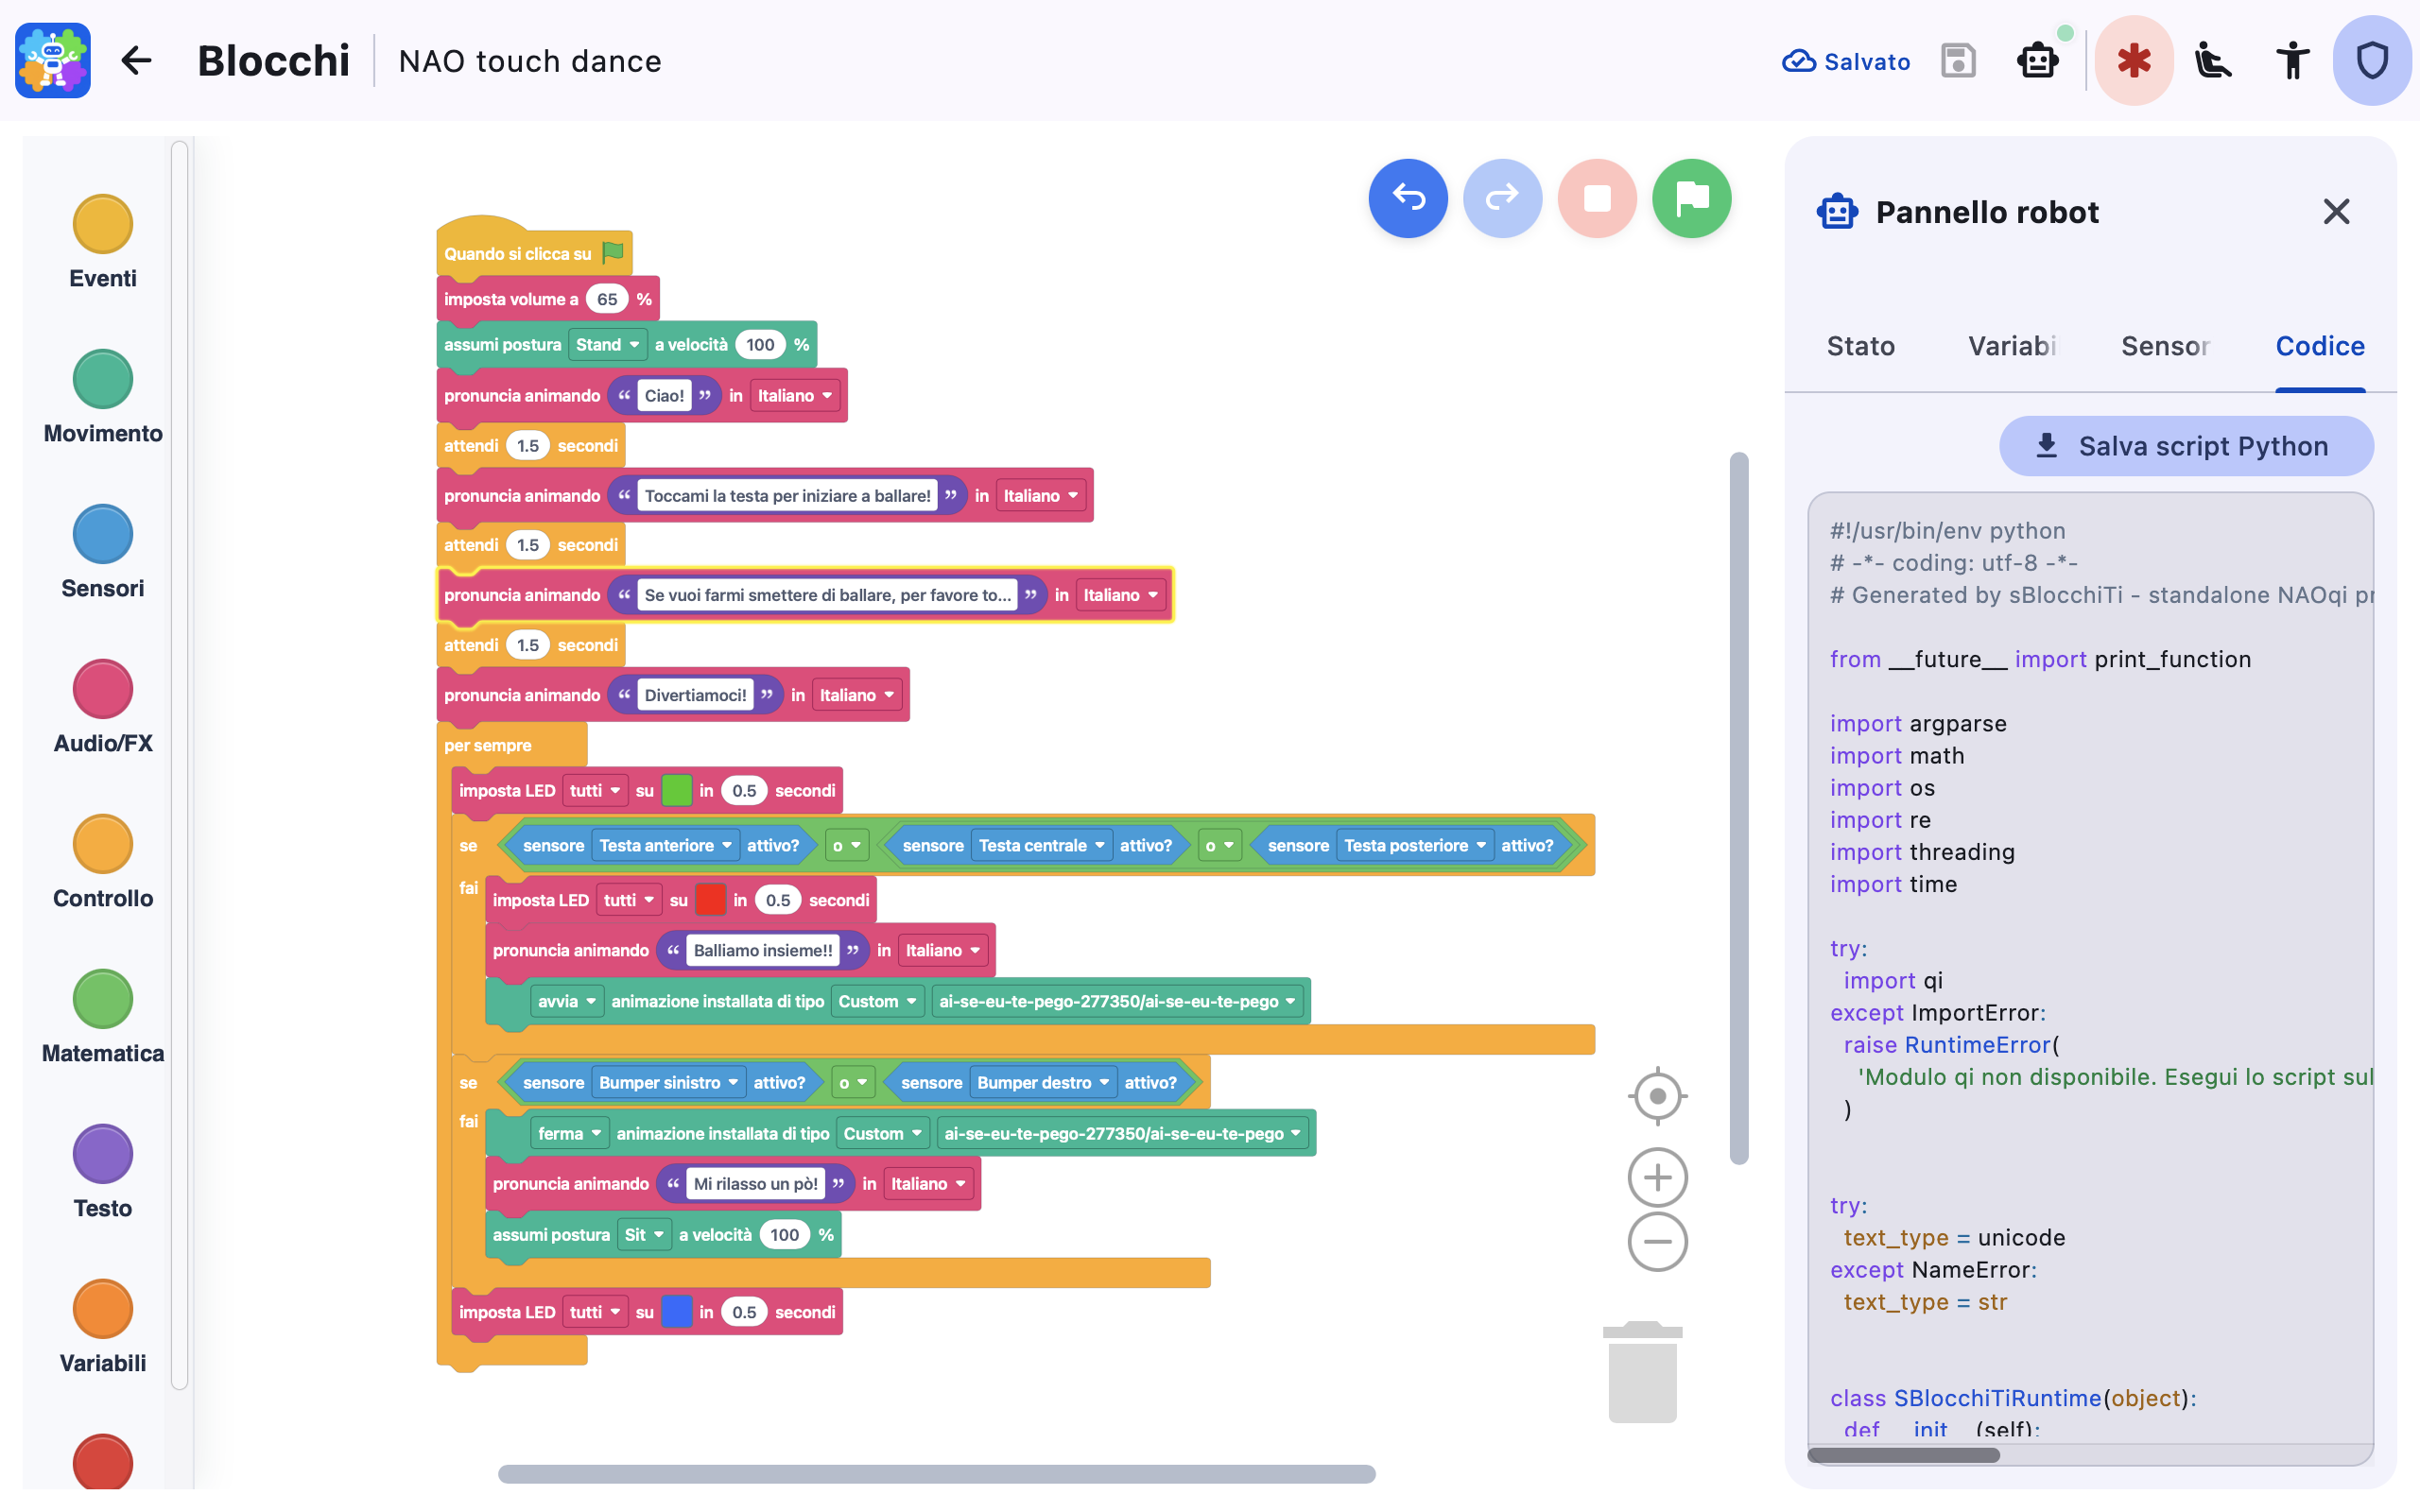Stop the running program
Viewport: 2420px width, 1512px height.
click(1597, 198)
